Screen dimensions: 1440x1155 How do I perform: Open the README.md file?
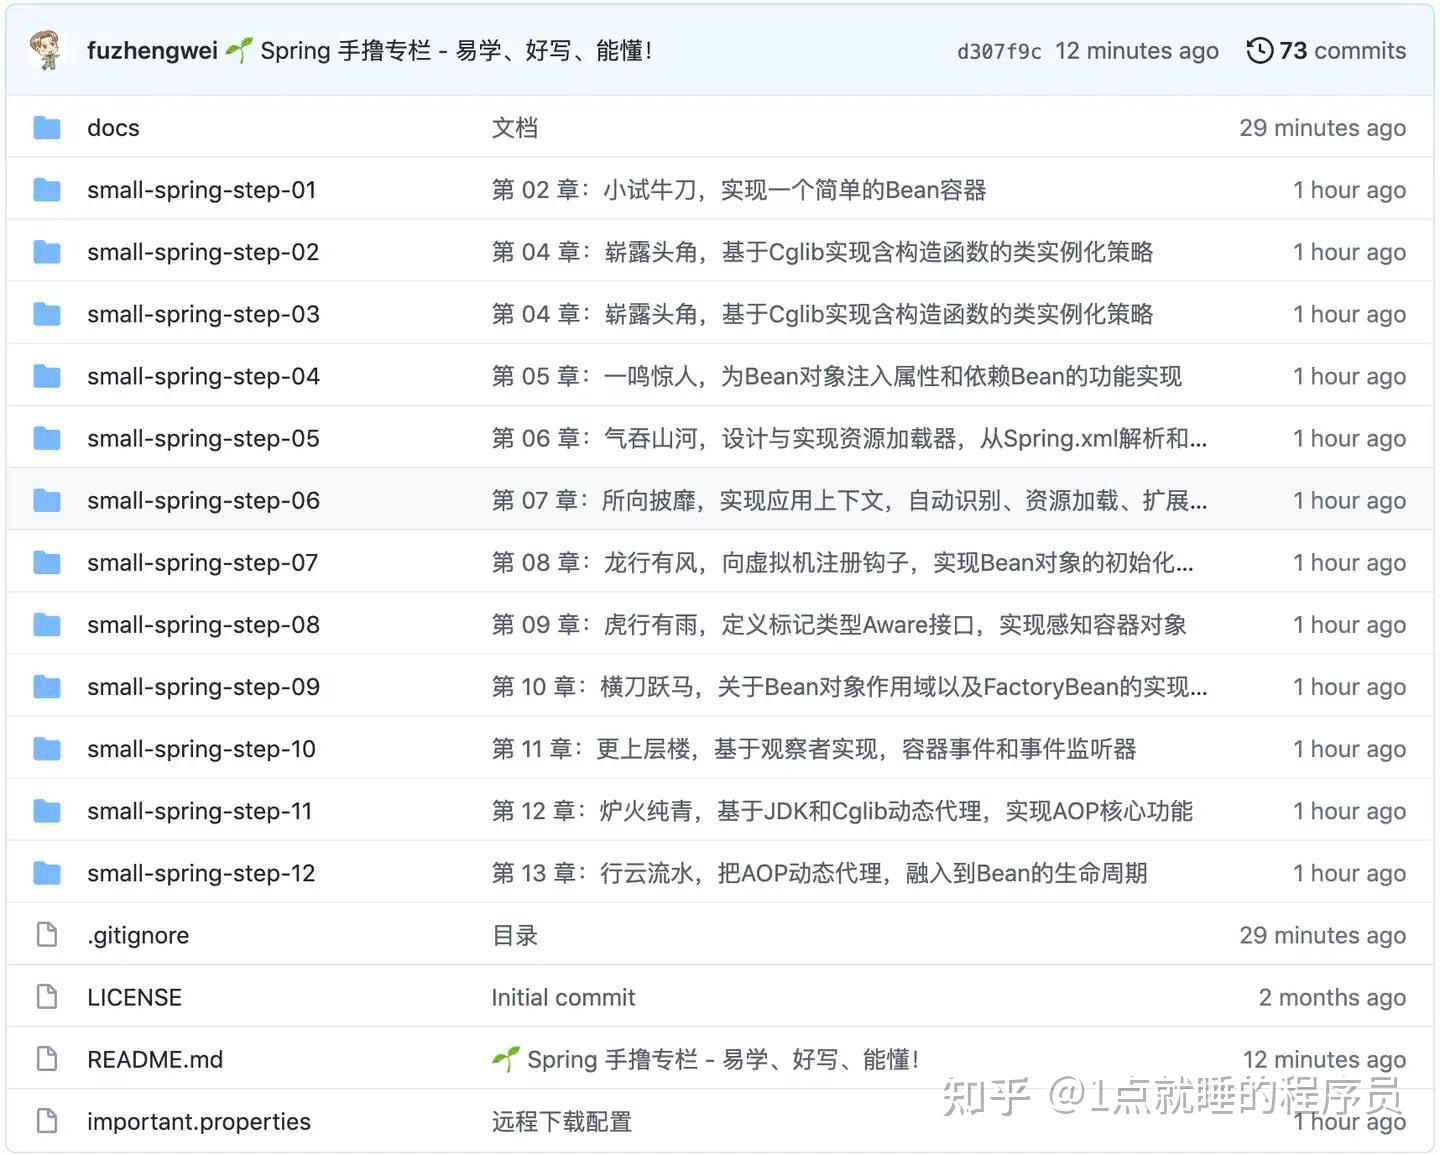(155, 1058)
